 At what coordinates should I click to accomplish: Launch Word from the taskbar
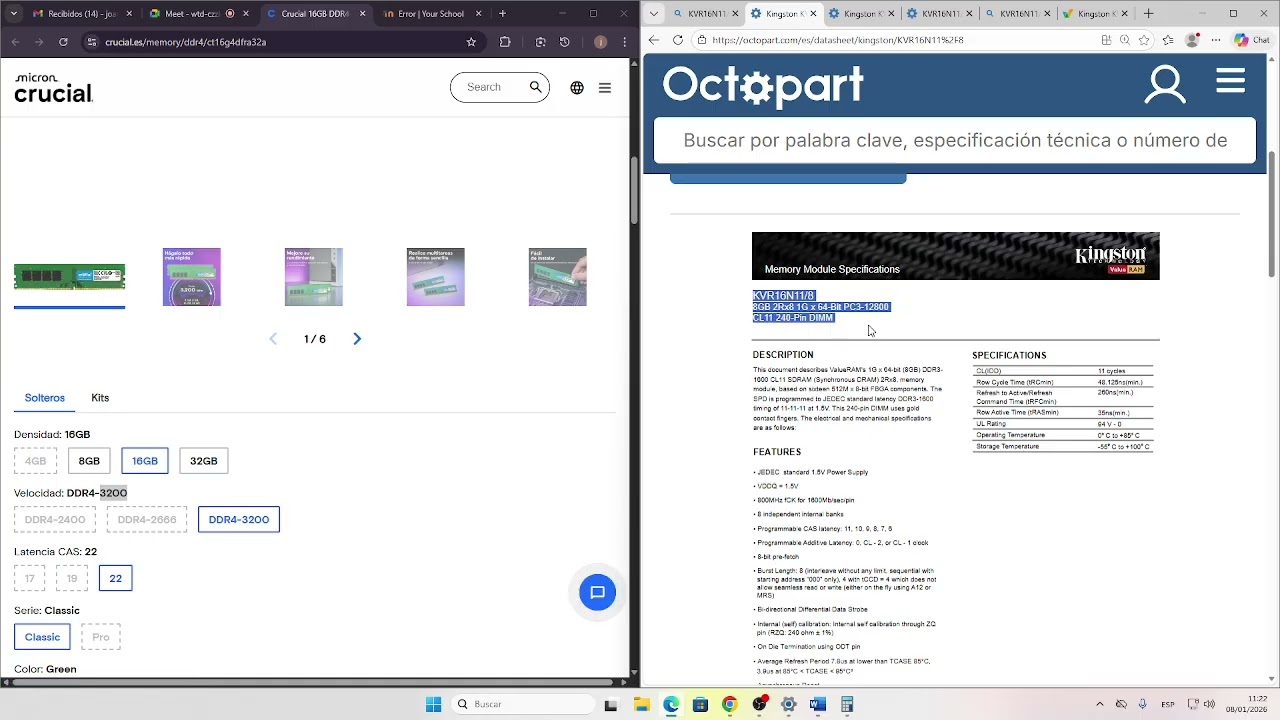(x=817, y=704)
